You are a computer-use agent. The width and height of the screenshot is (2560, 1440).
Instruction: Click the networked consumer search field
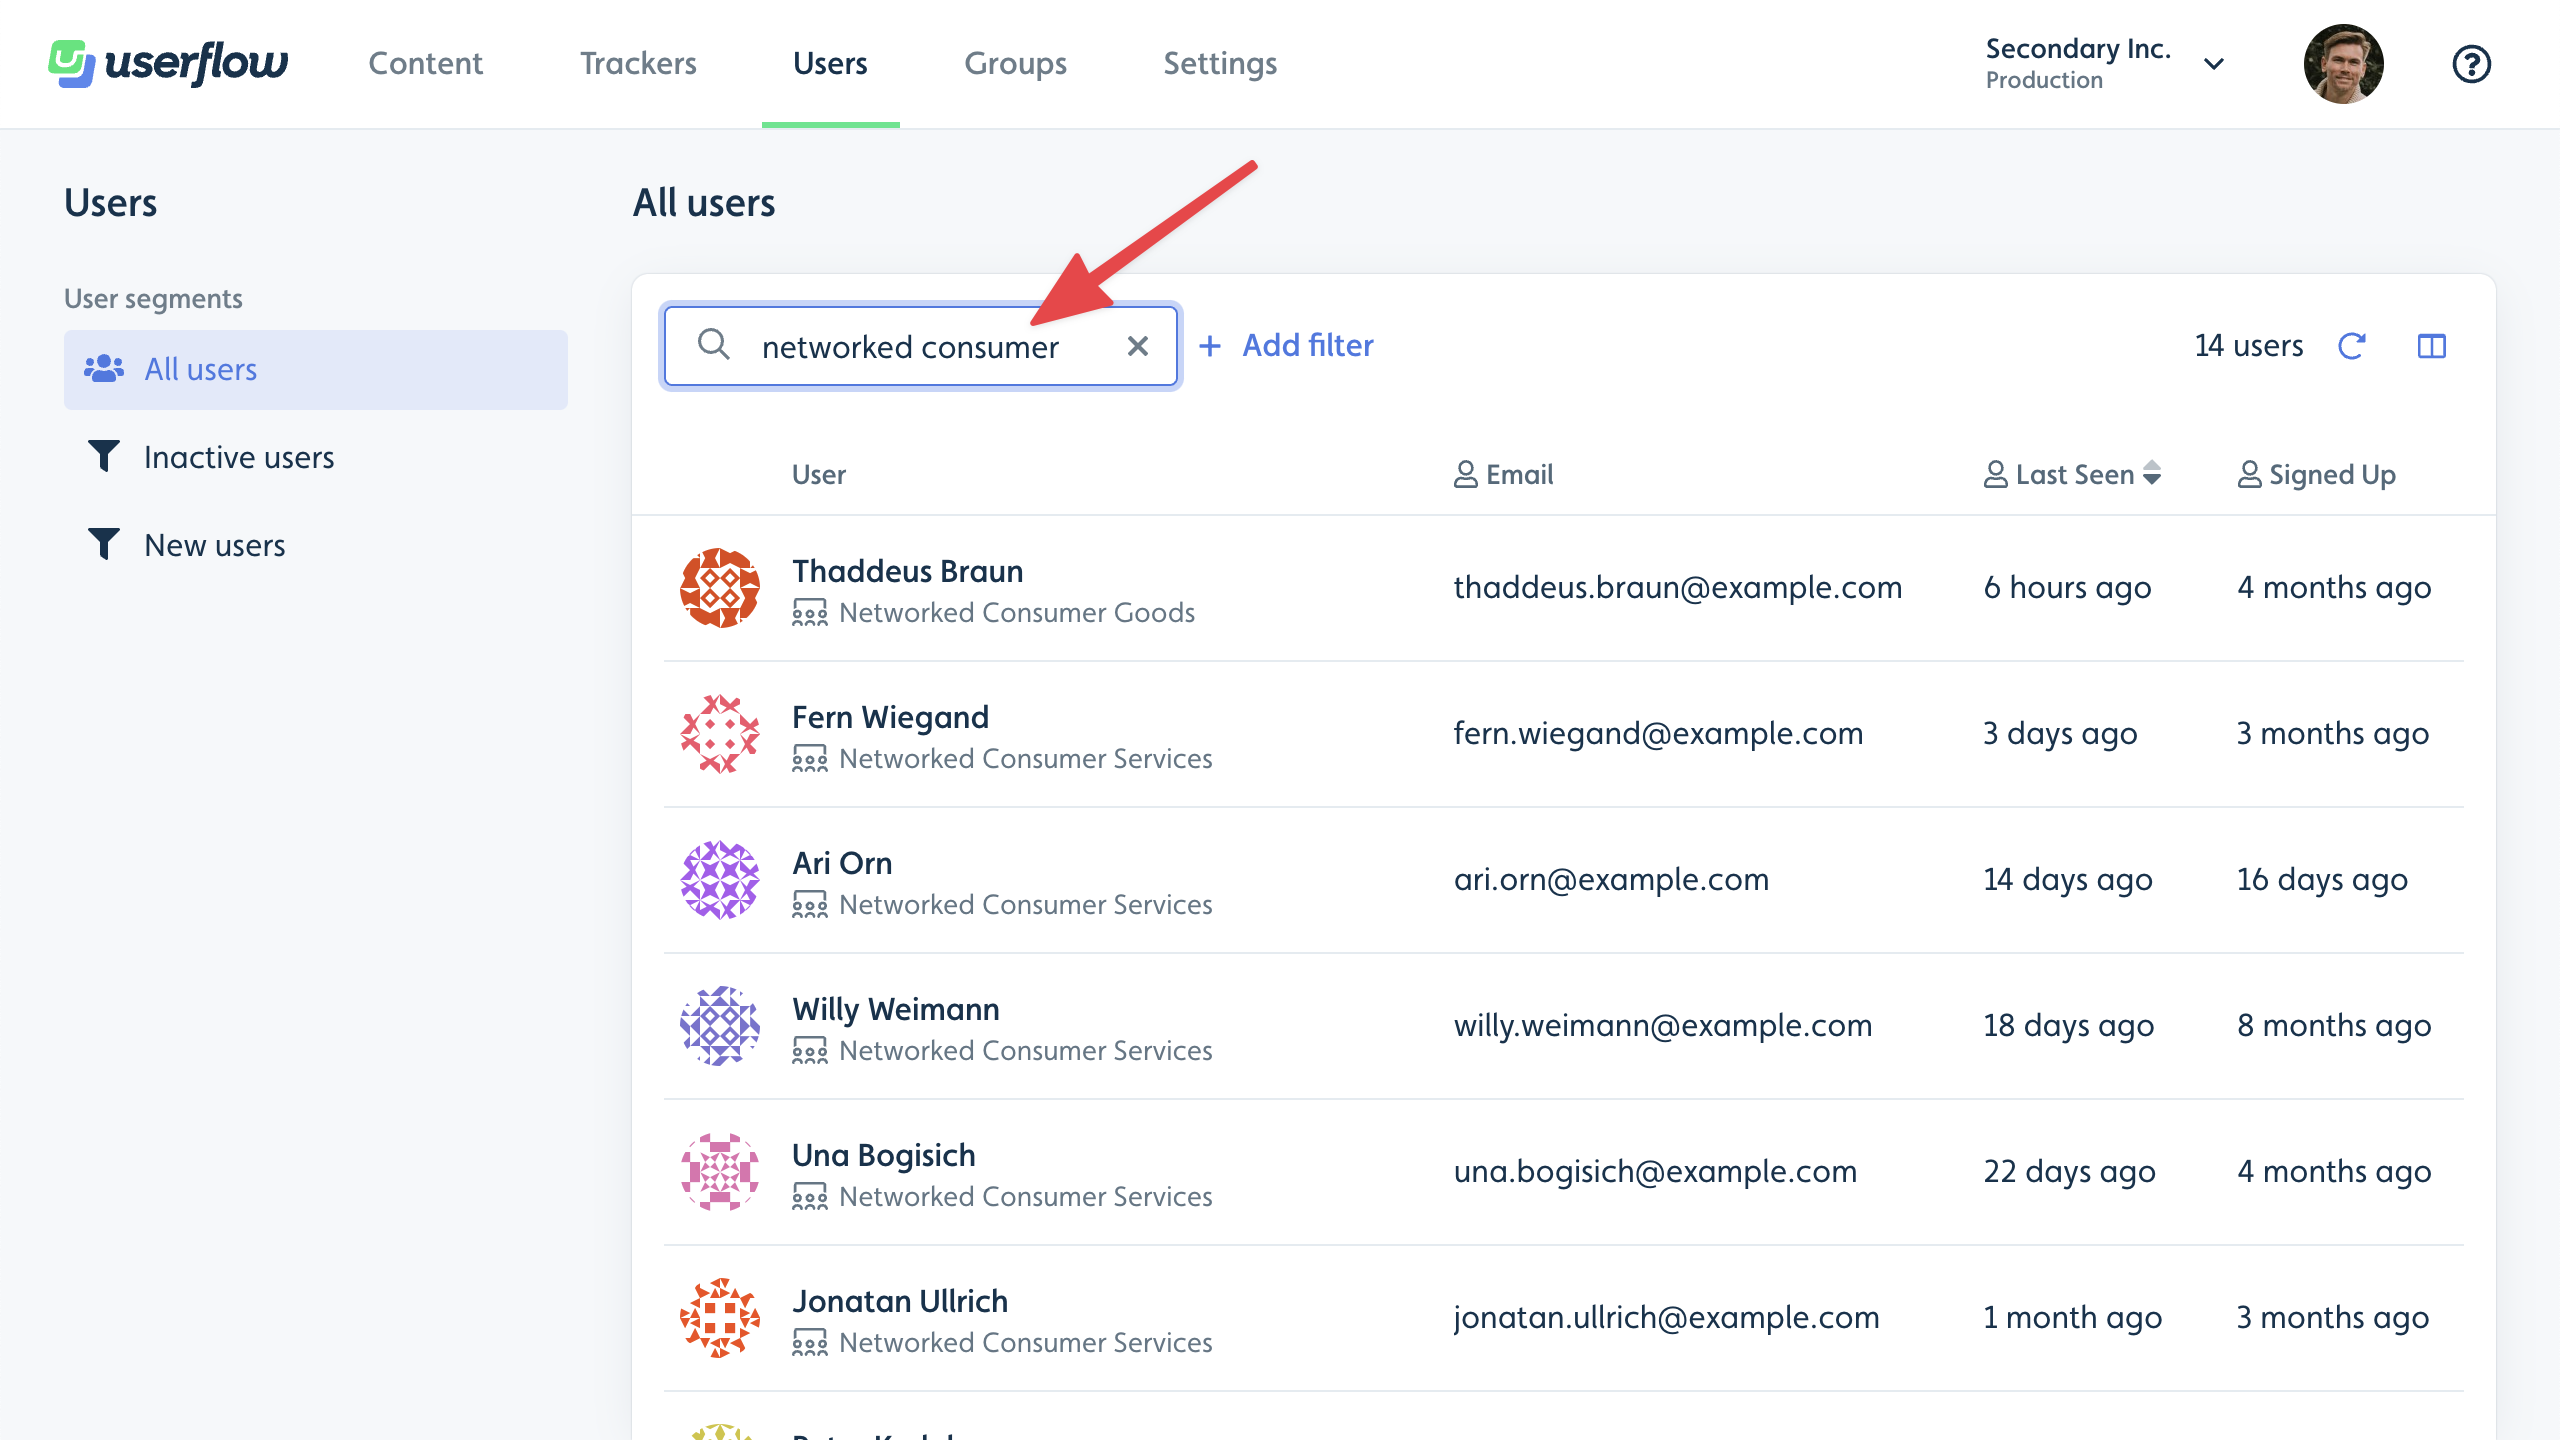[920, 346]
